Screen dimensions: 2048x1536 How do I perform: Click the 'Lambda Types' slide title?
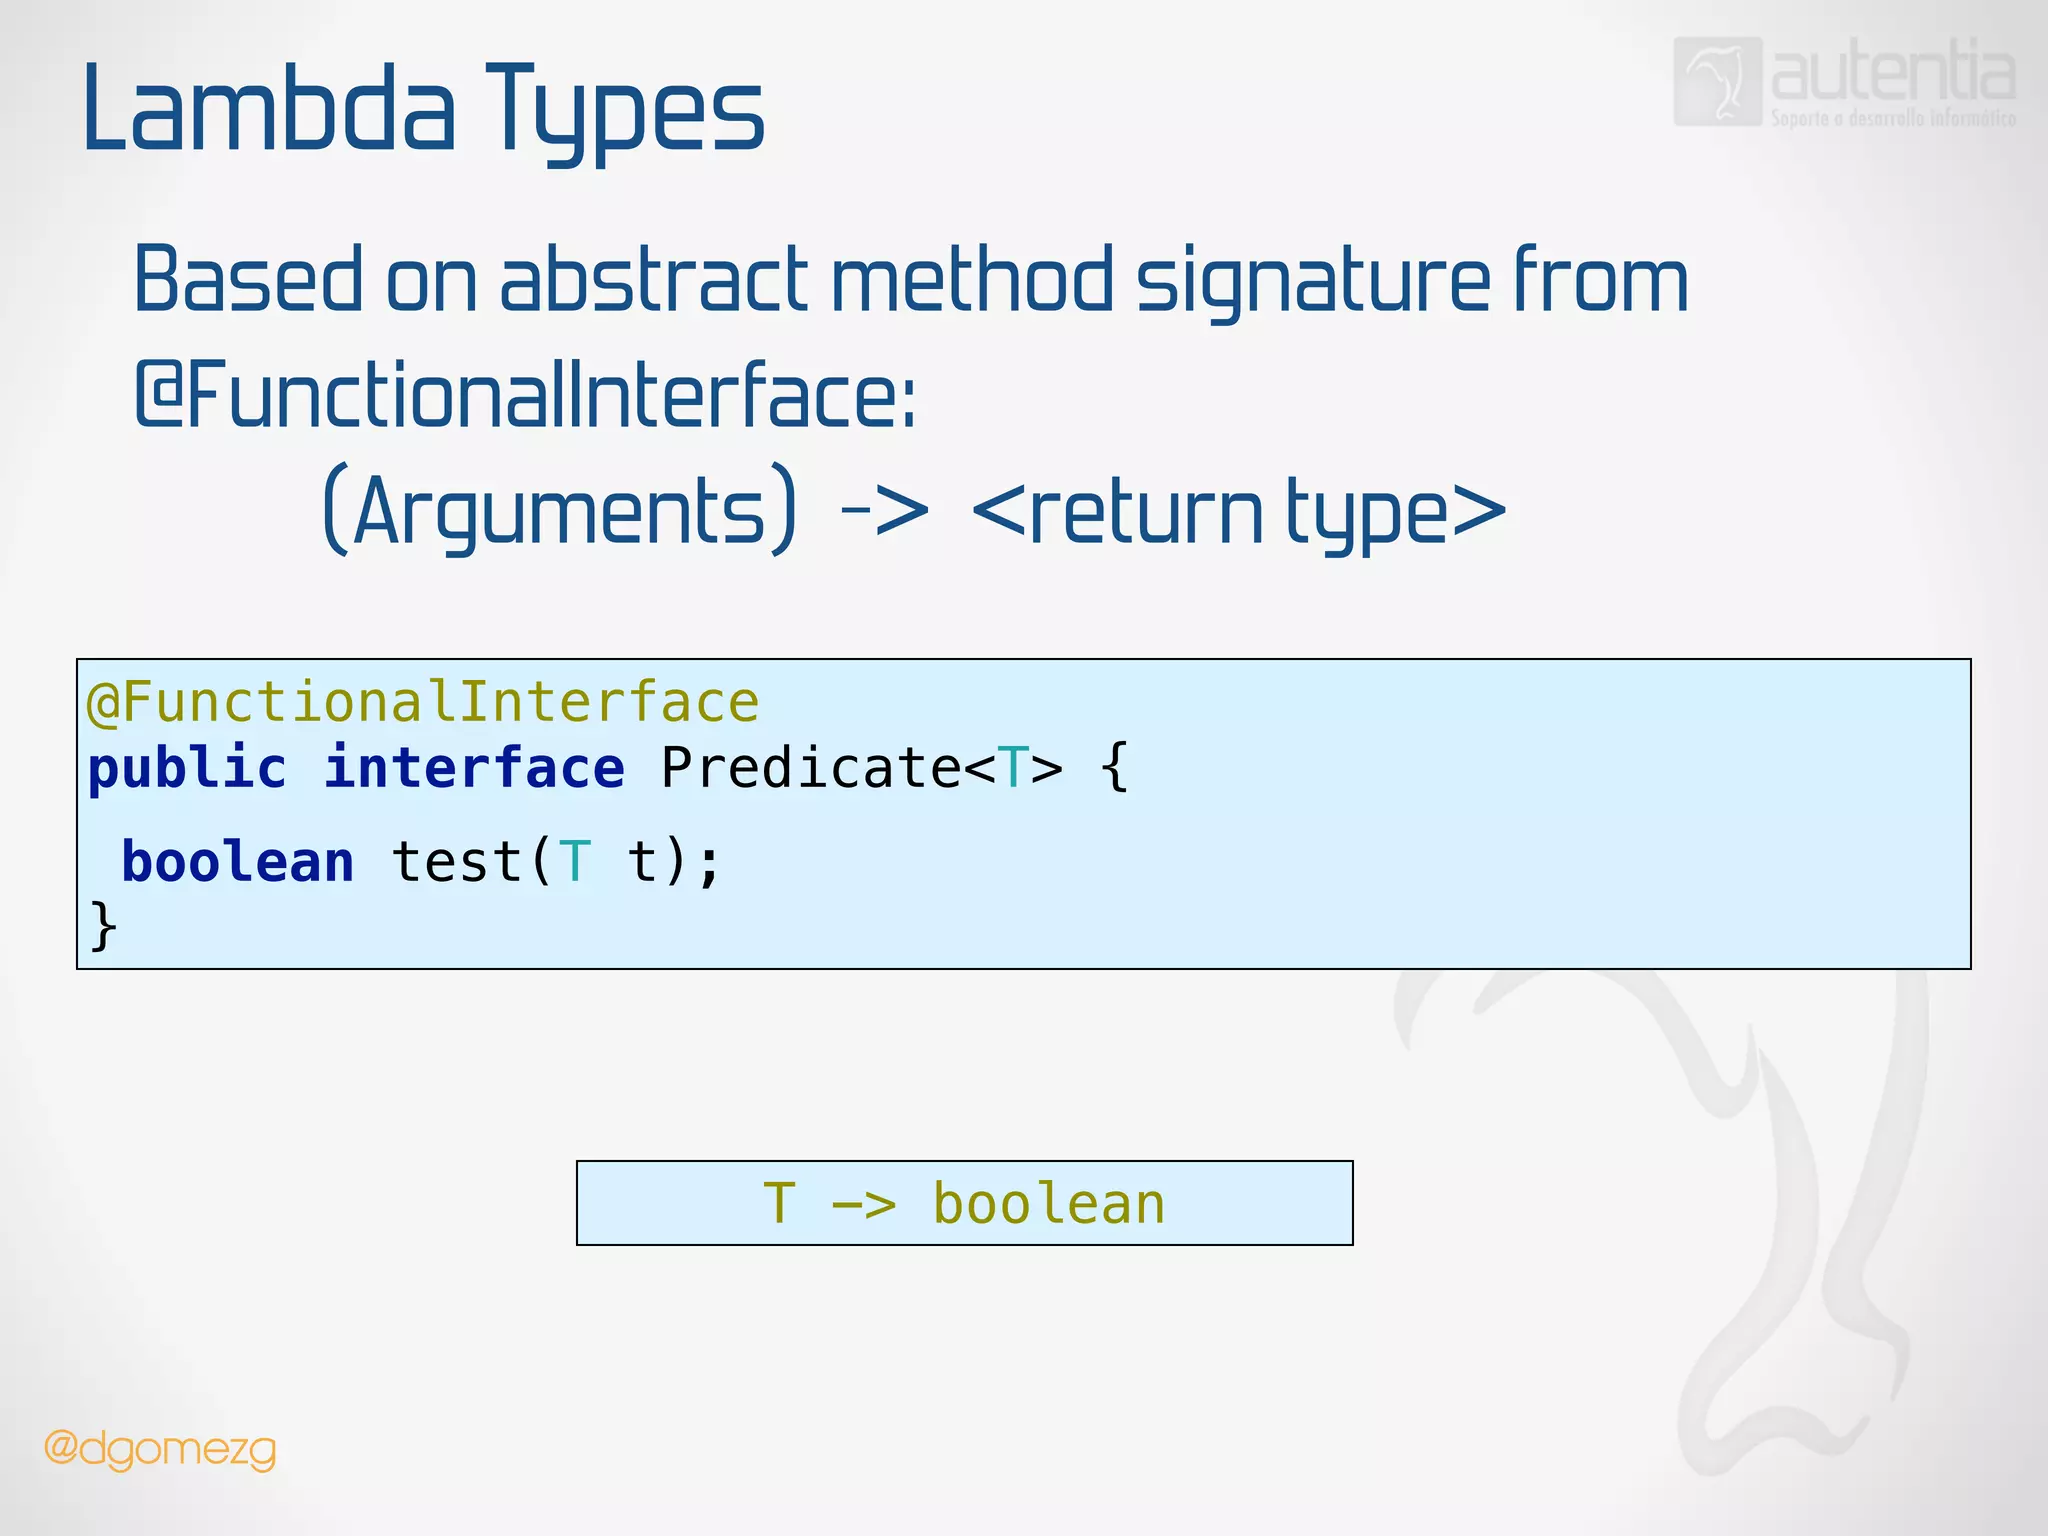pyautogui.click(x=423, y=109)
